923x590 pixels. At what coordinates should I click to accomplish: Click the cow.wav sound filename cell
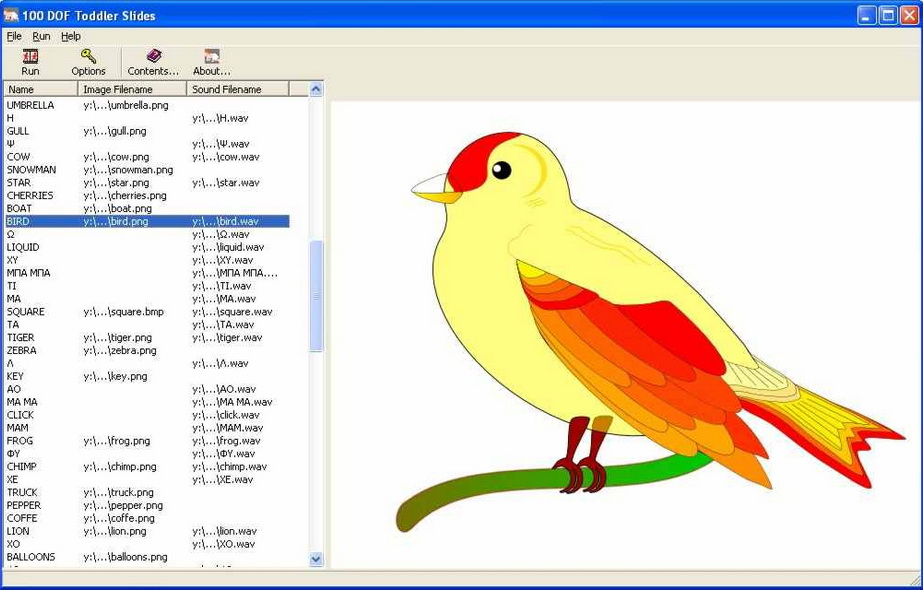pos(226,157)
